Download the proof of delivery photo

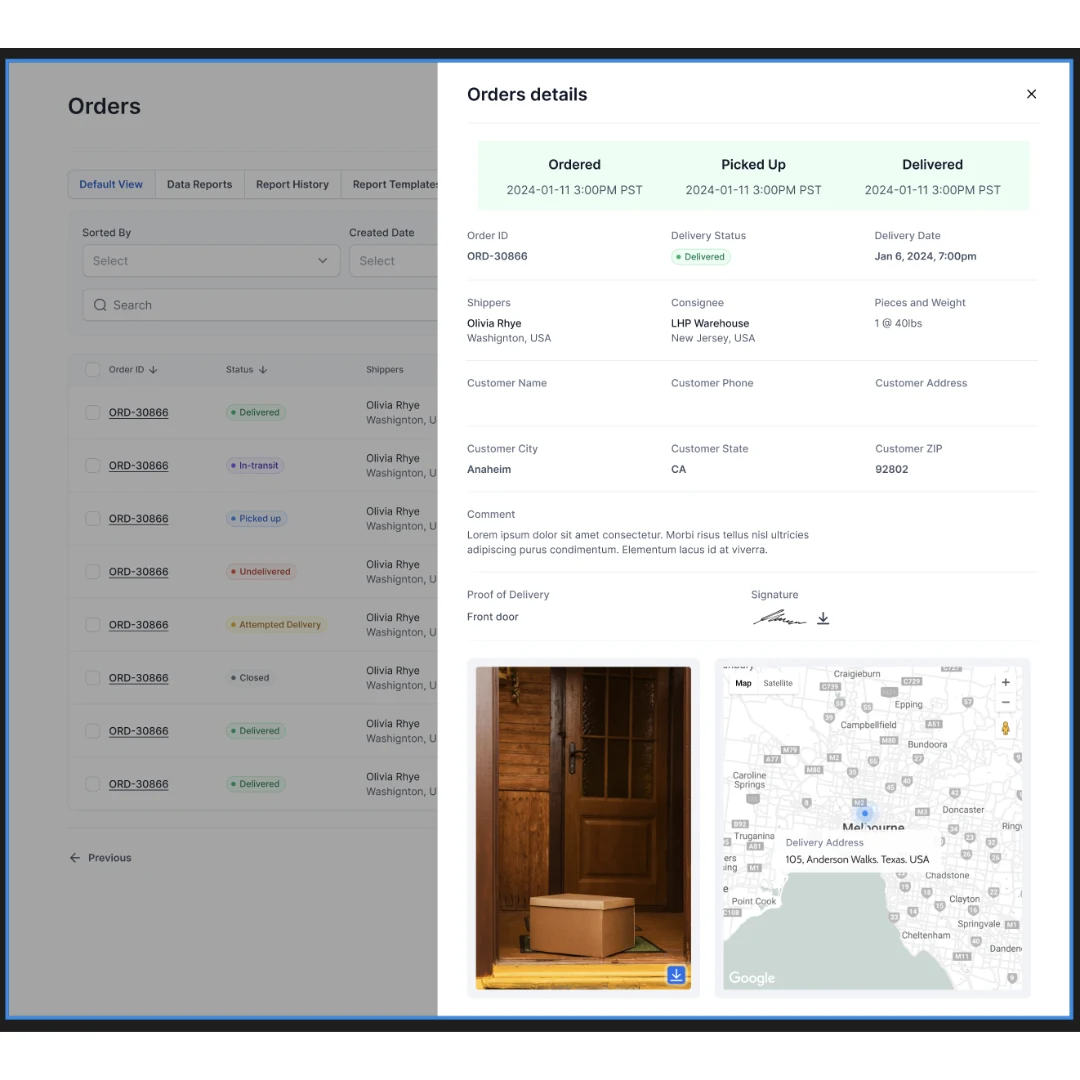pyautogui.click(x=676, y=975)
